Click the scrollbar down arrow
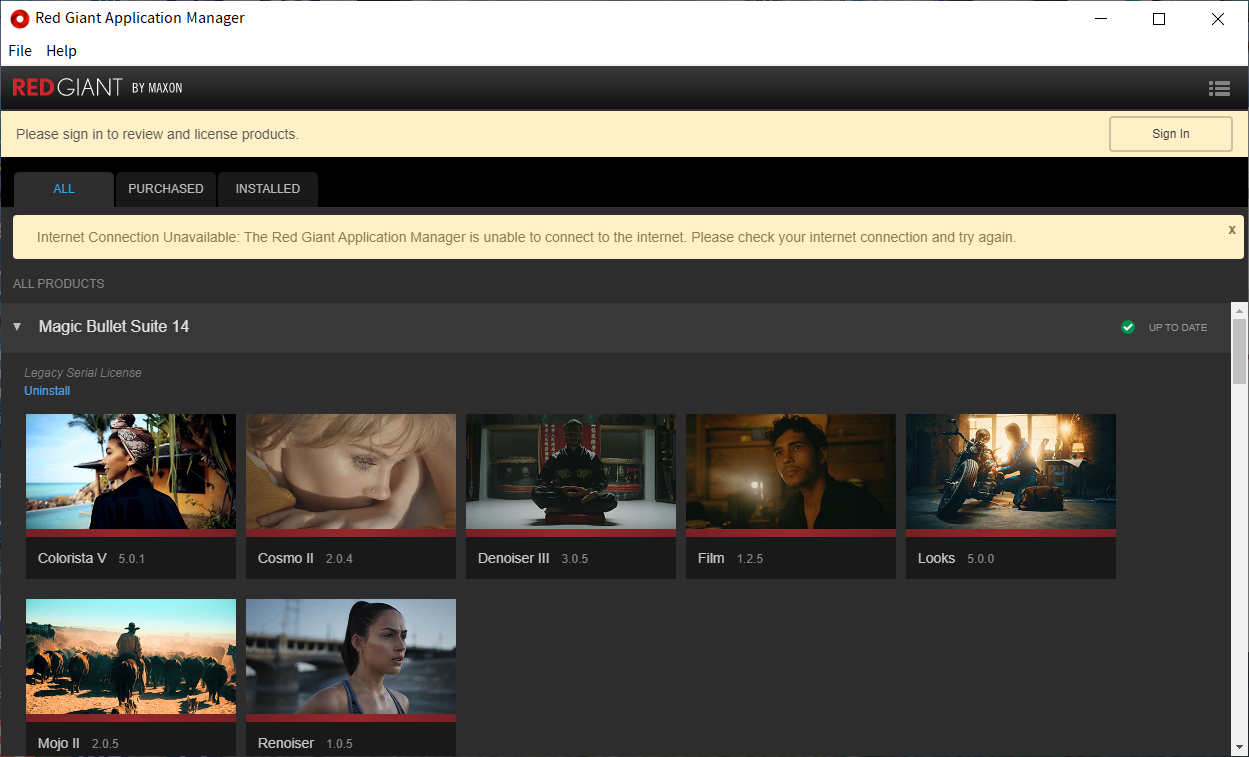This screenshot has height=757, width=1249. tap(1240, 748)
